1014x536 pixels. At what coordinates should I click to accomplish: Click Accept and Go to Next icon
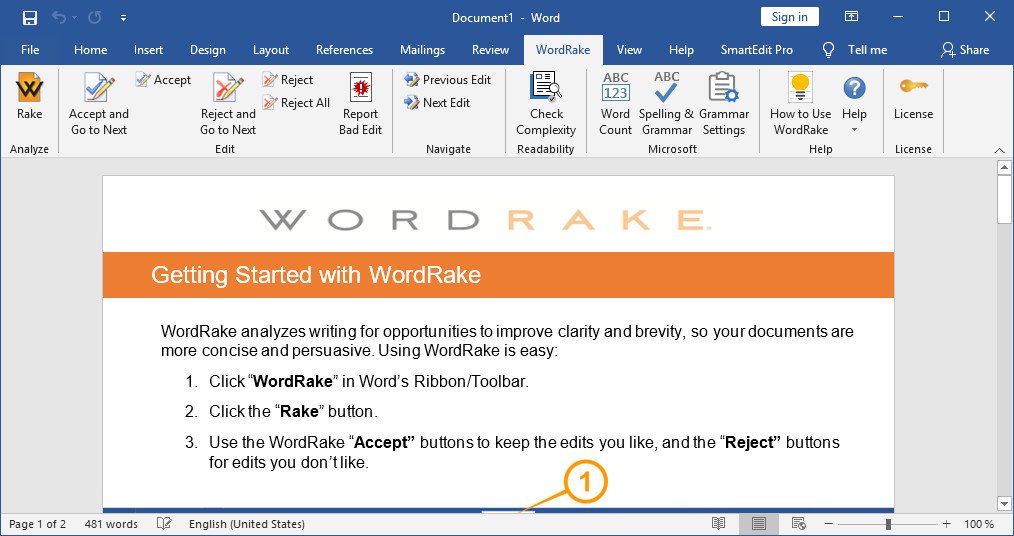coord(99,87)
